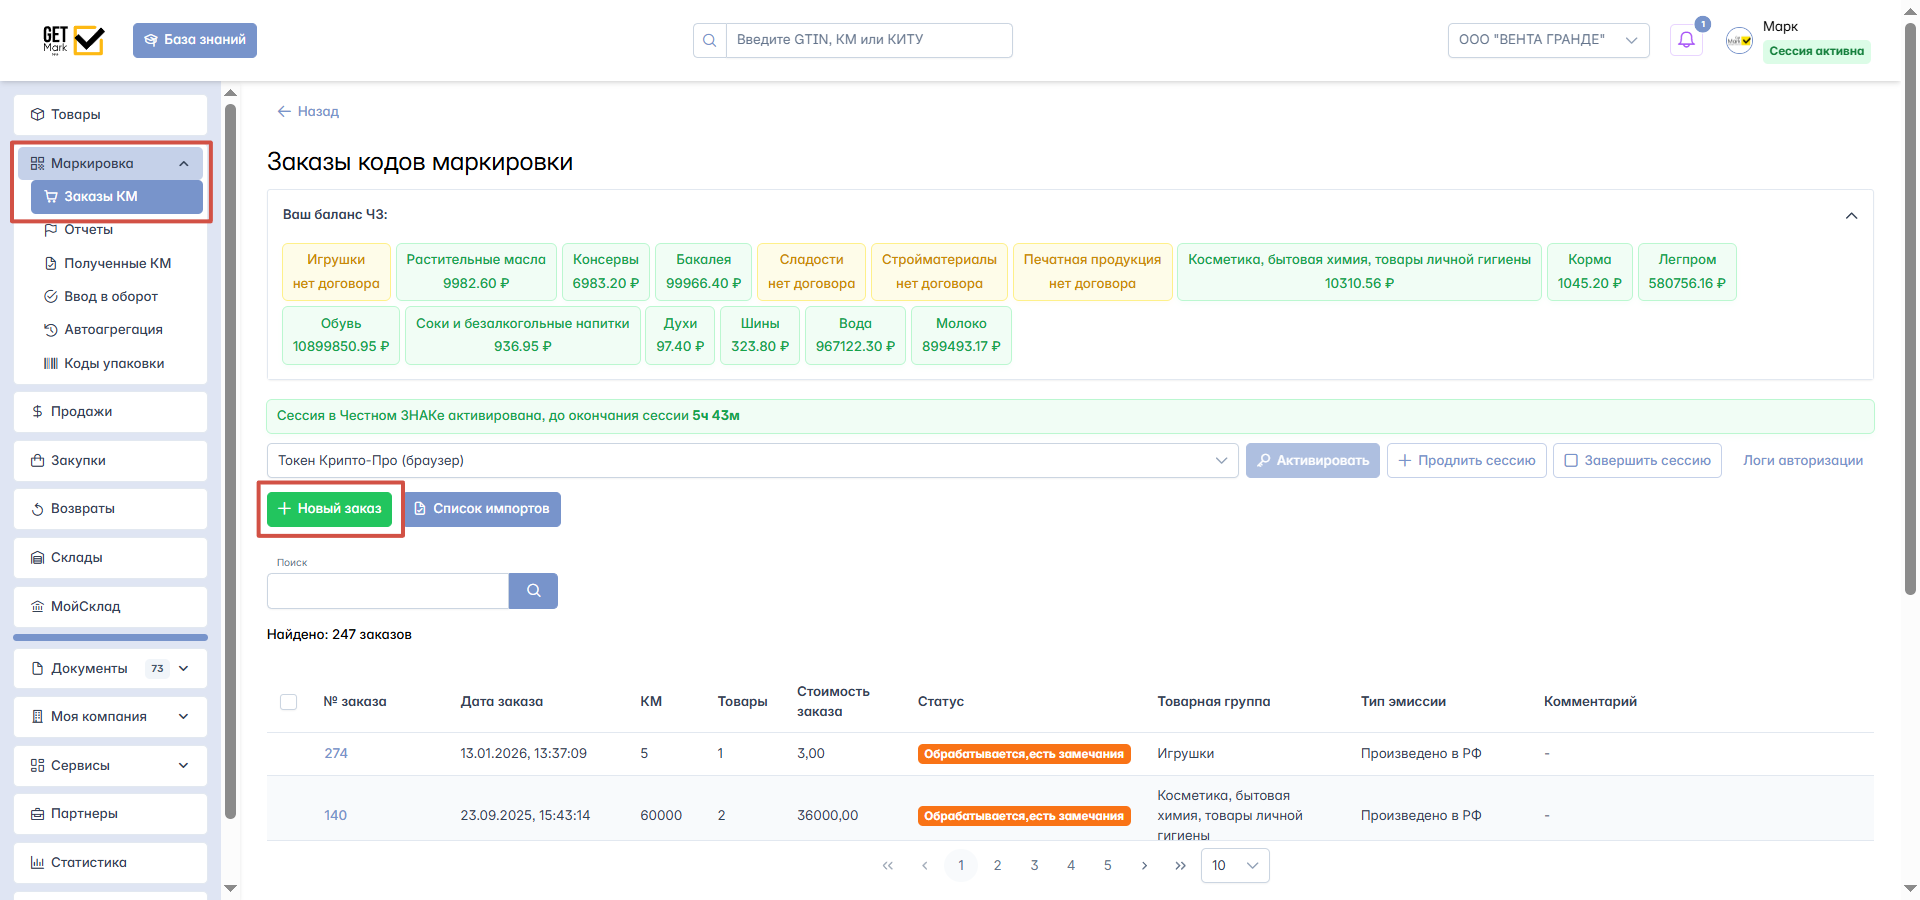
Task: Click the orders search input field
Action: click(x=388, y=591)
